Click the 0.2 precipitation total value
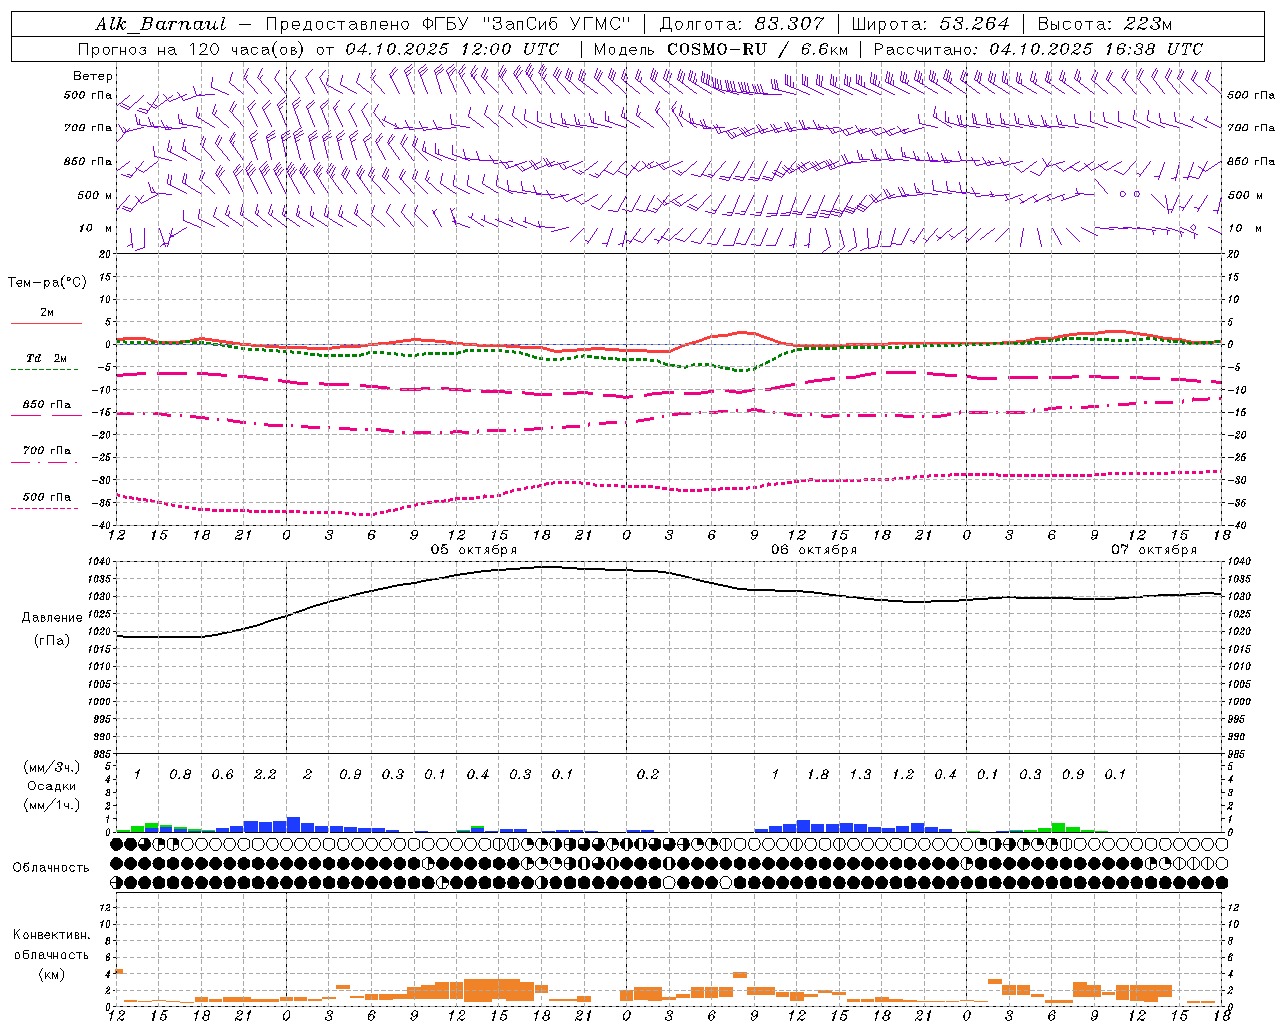 (648, 775)
